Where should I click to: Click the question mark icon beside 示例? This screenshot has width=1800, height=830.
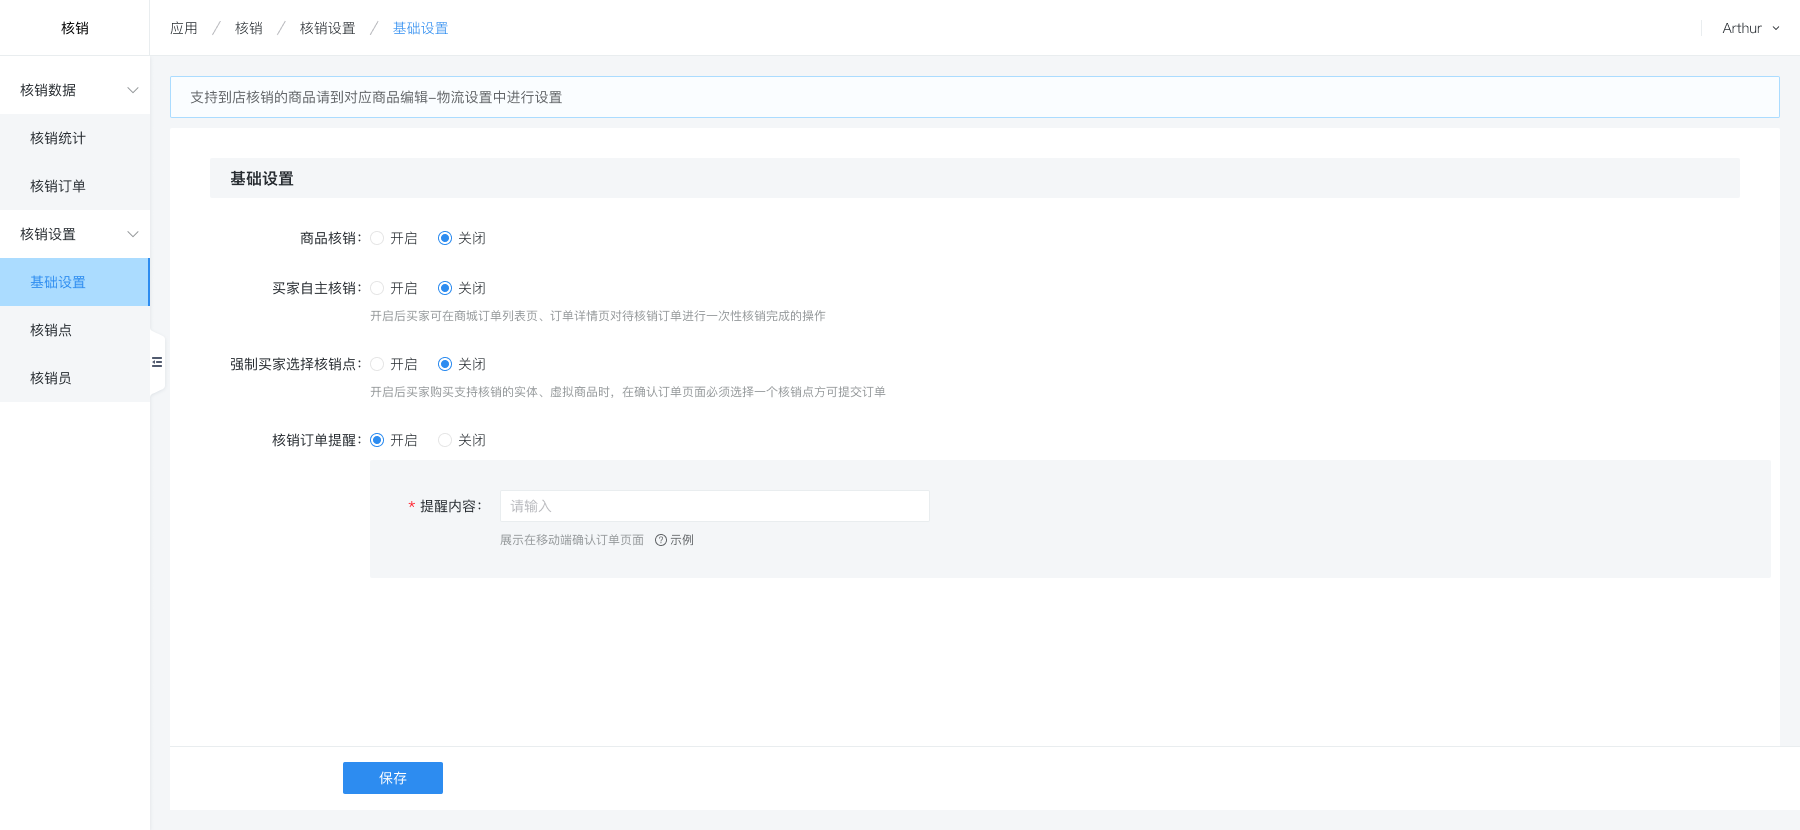[660, 540]
